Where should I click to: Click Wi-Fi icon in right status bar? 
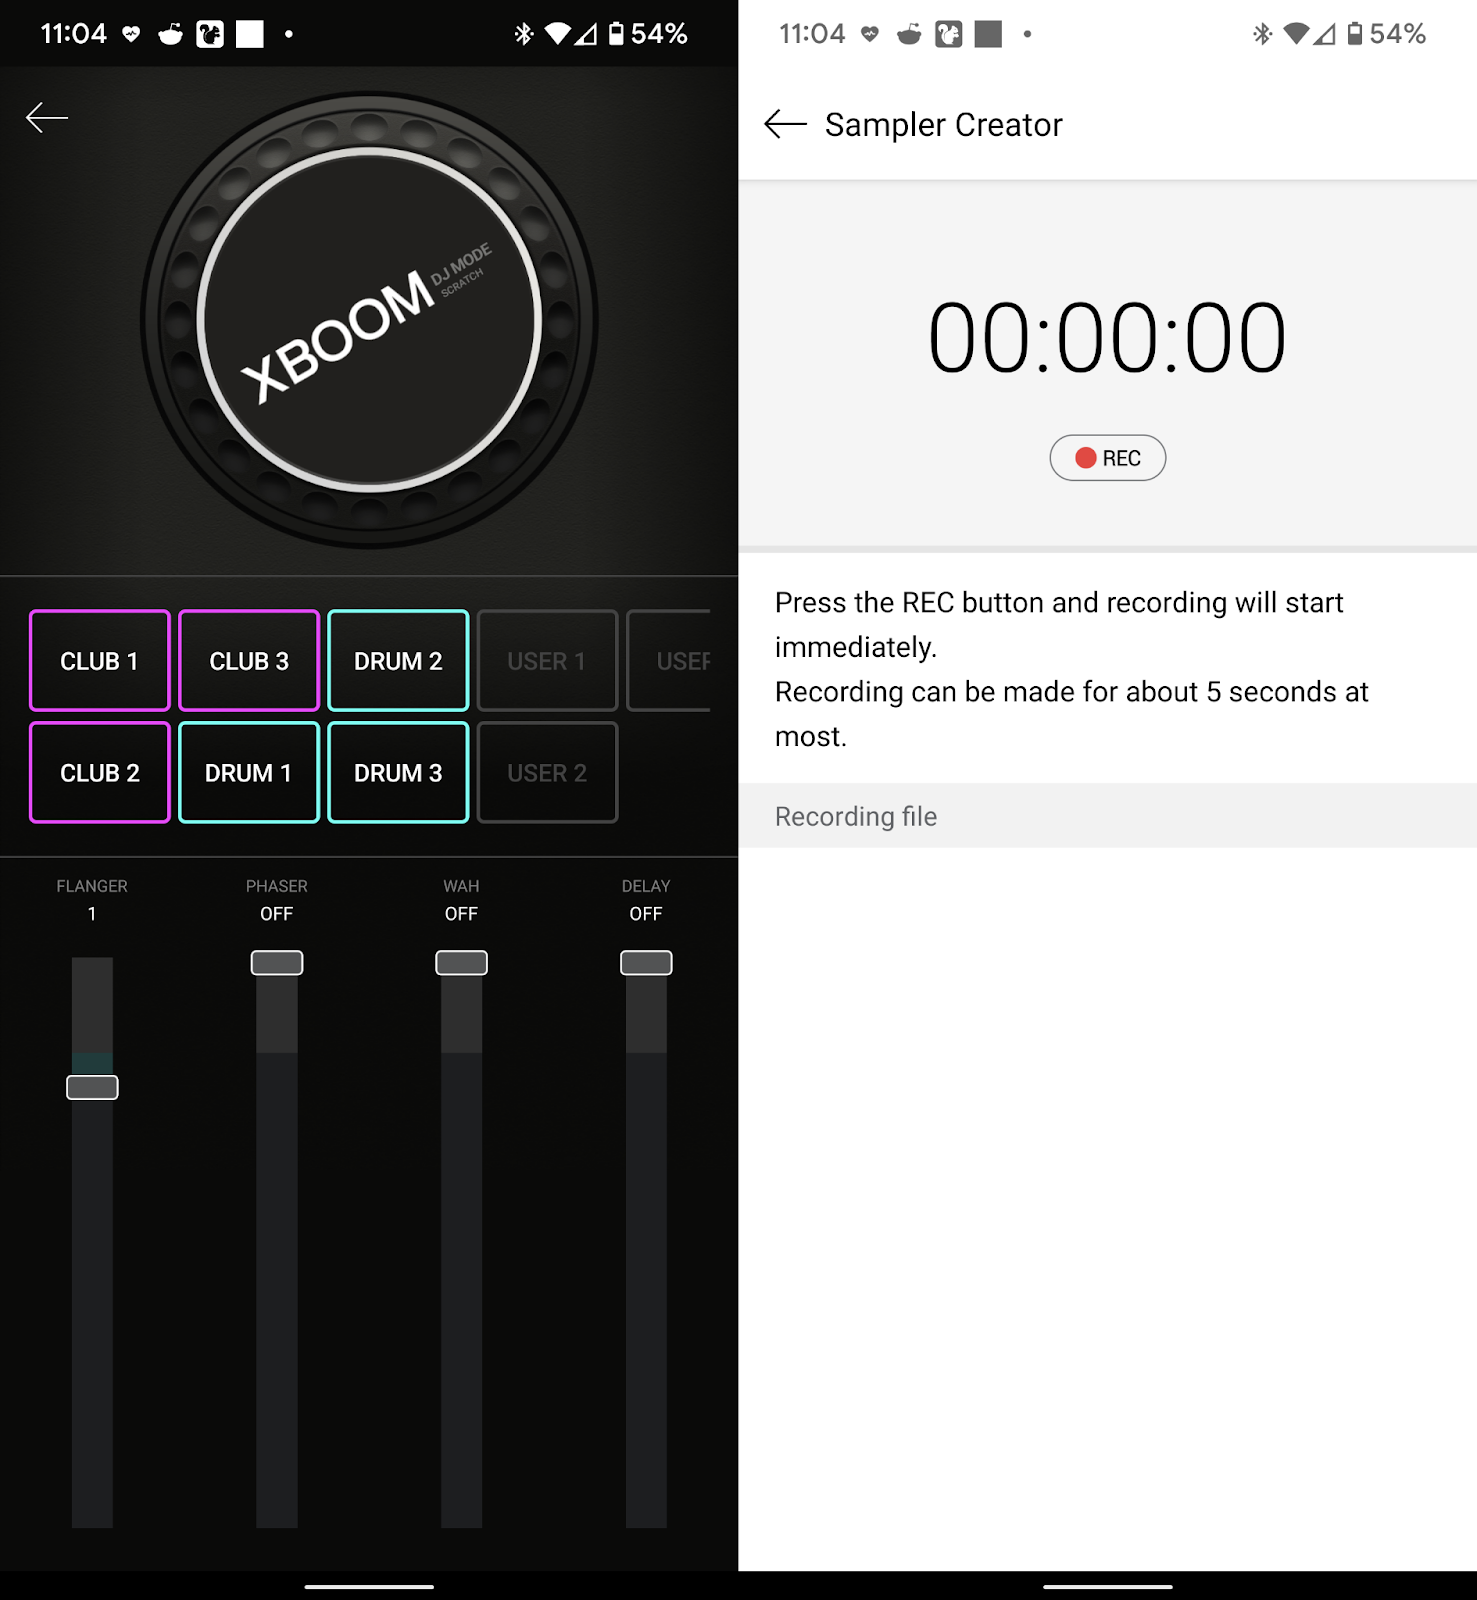pos(1297,34)
